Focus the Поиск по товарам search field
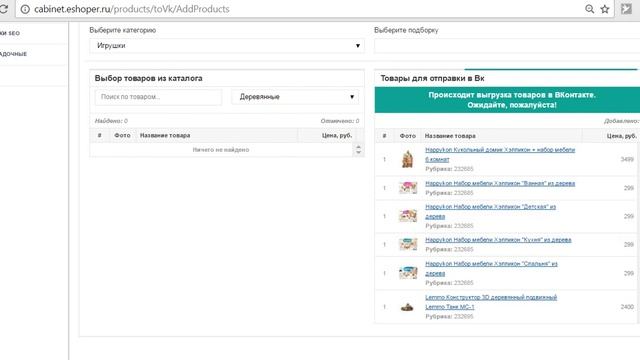This screenshot has height=360, width=640. pyautogui.click(x=158, y=97)
